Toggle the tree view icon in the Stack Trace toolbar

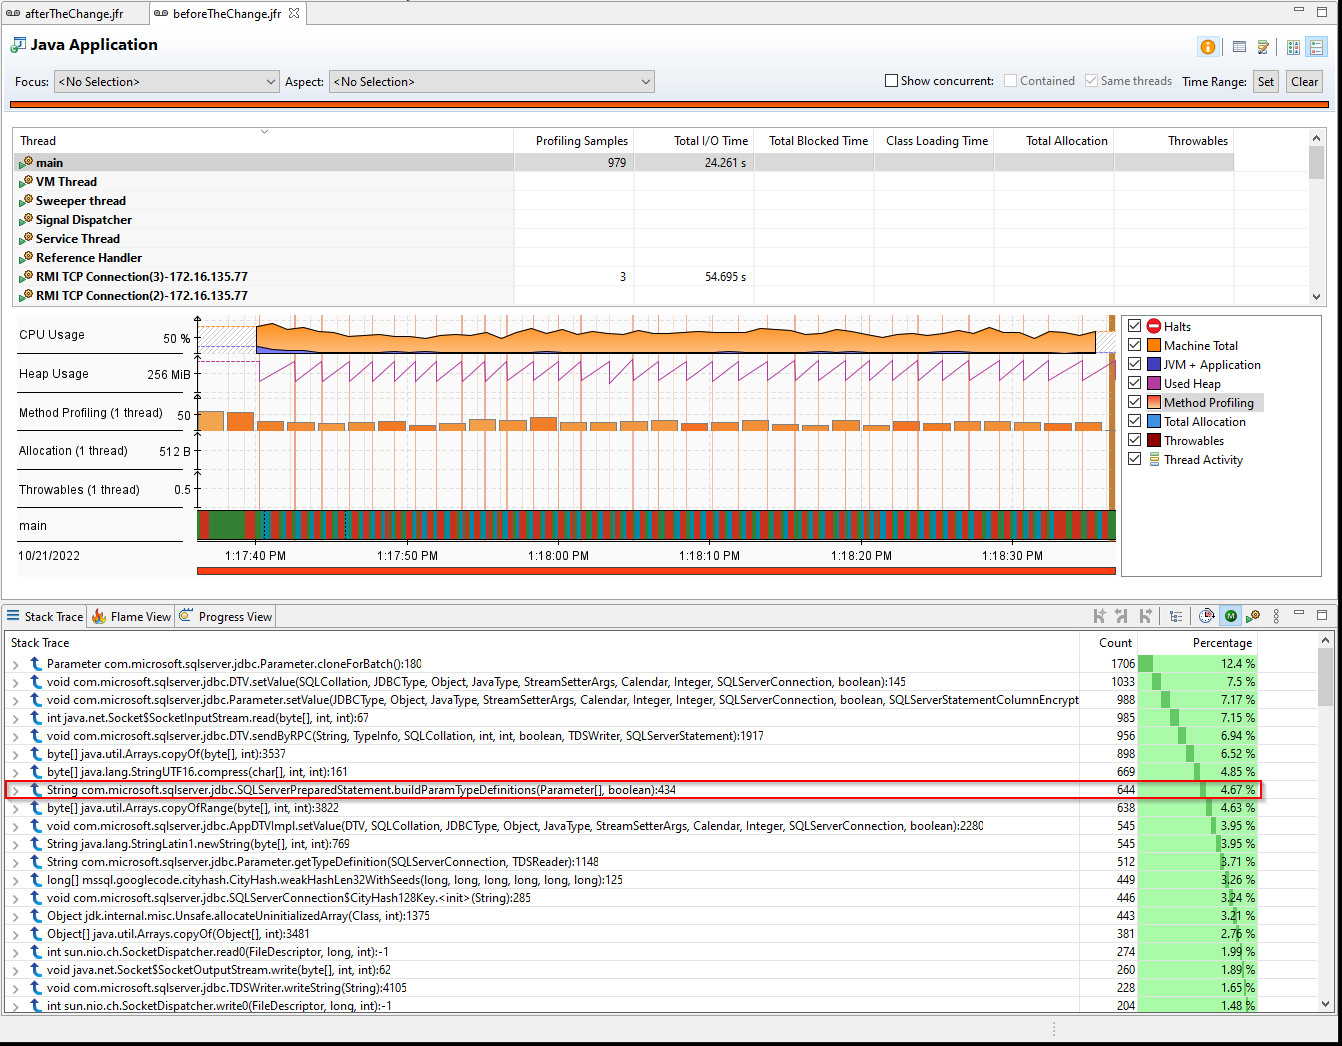tap(1176, 616)
